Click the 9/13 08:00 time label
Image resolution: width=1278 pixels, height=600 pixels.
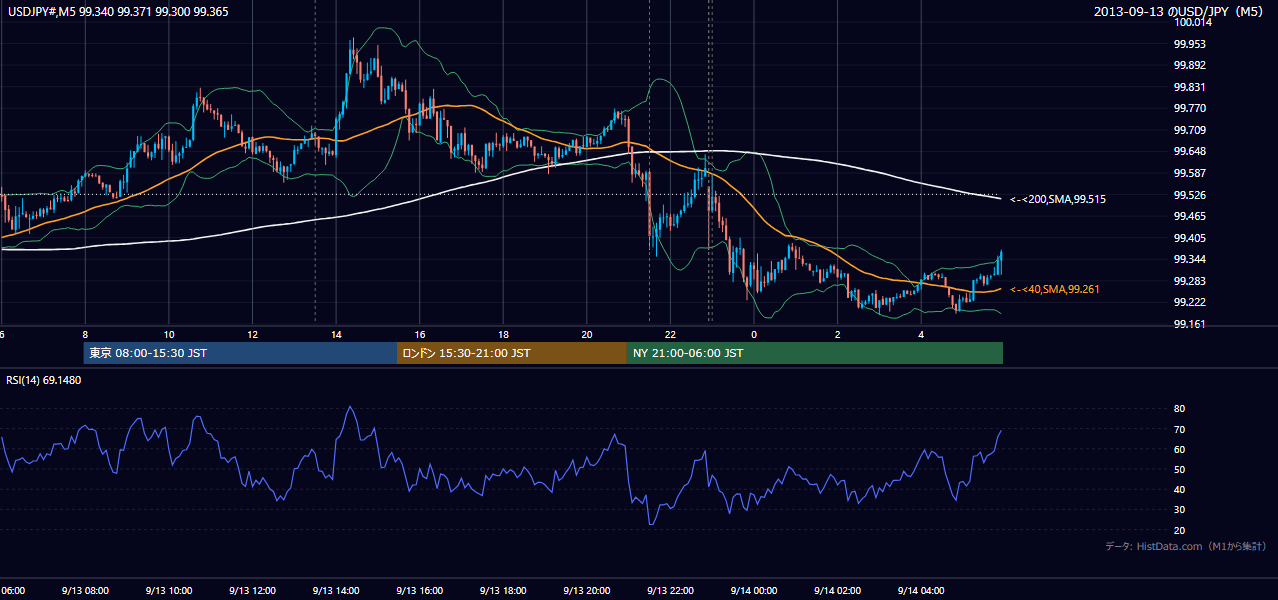pyautogui.click(x=85, y=591)
